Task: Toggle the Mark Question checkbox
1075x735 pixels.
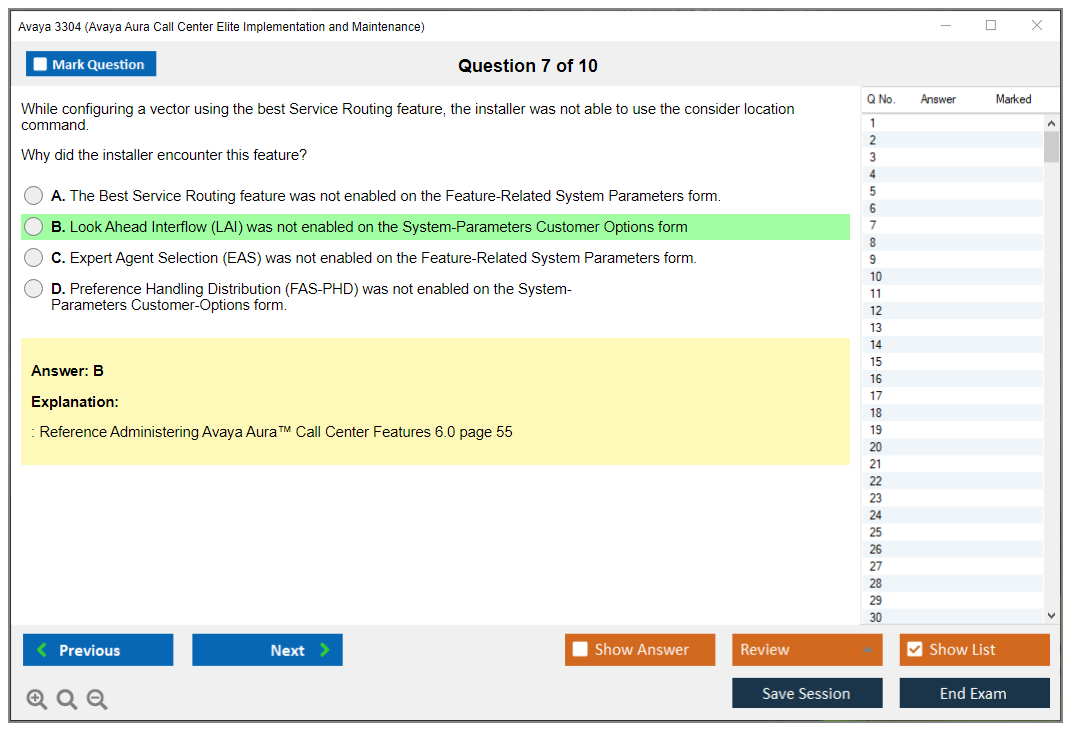Action: pyautogui.click(x=41, y=64)
